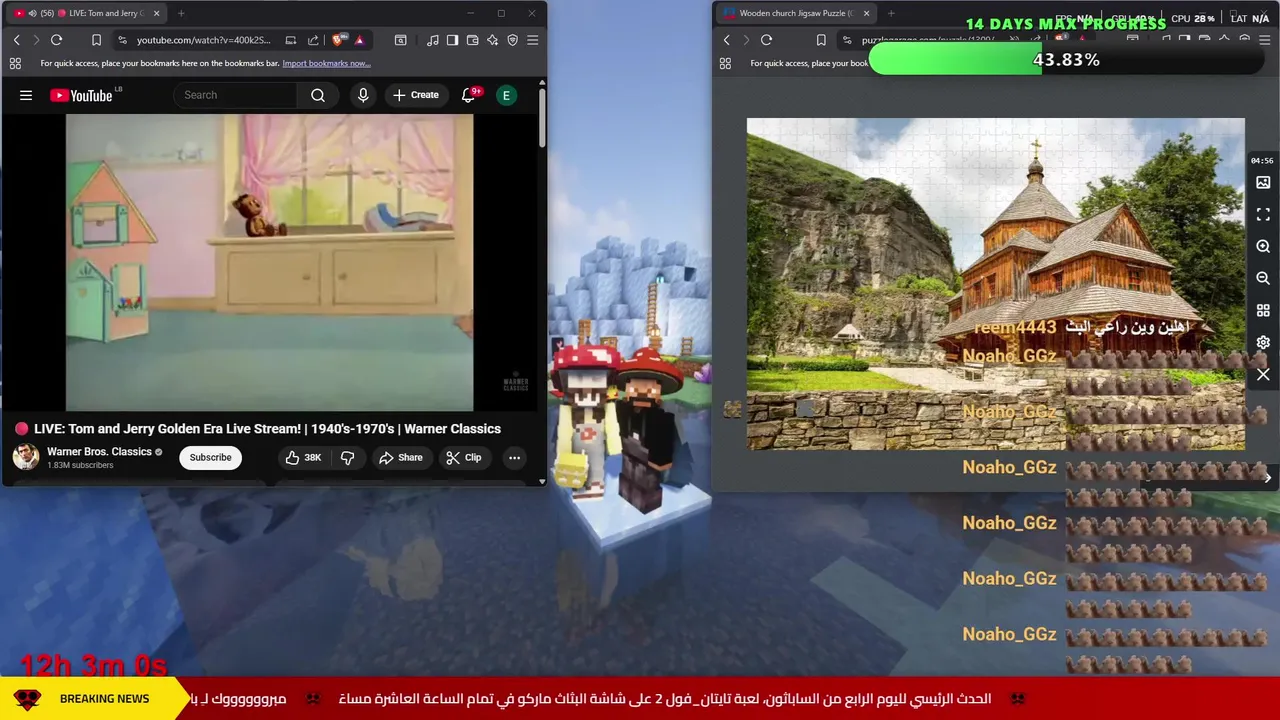This screenshot has width=1280, height=720.
Task: Click the wooden church puzzle image
Action: coord(996,284)
